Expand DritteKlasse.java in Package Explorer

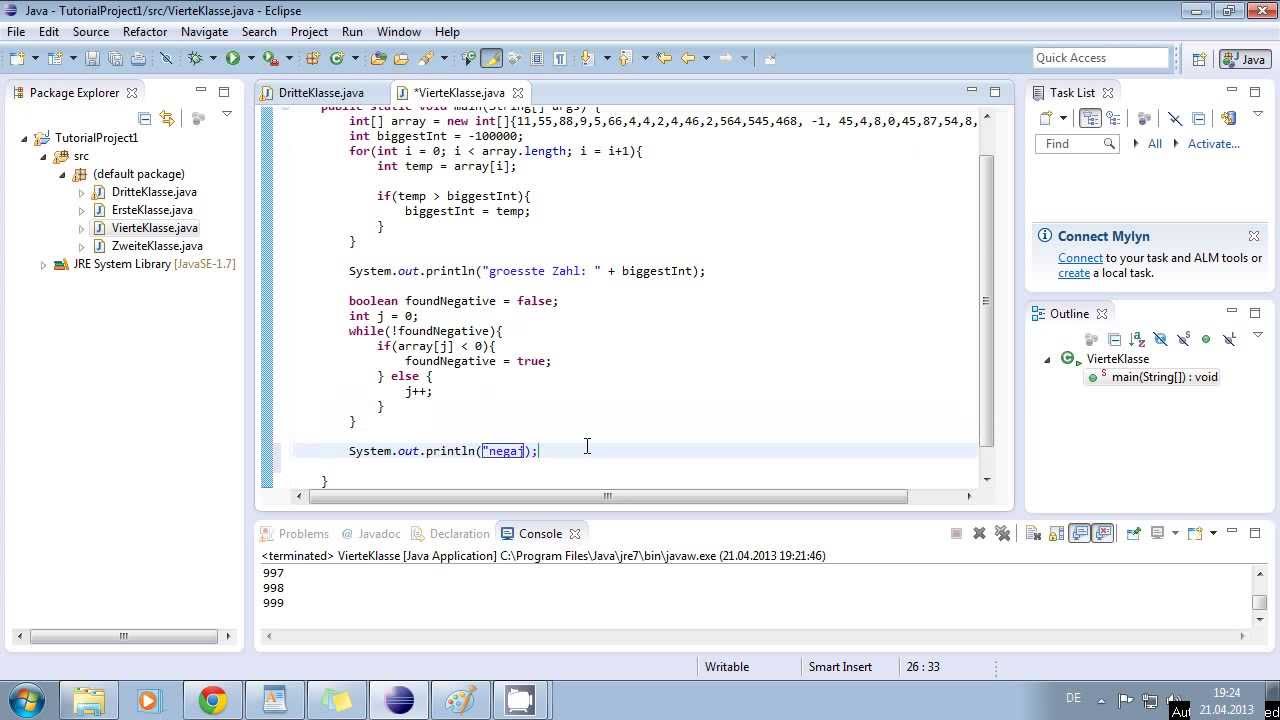point(82,193)
